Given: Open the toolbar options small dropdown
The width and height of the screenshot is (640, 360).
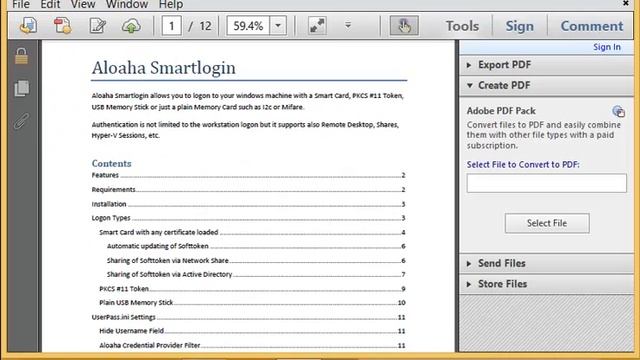Looking at the screenshot, I should 348,25.
